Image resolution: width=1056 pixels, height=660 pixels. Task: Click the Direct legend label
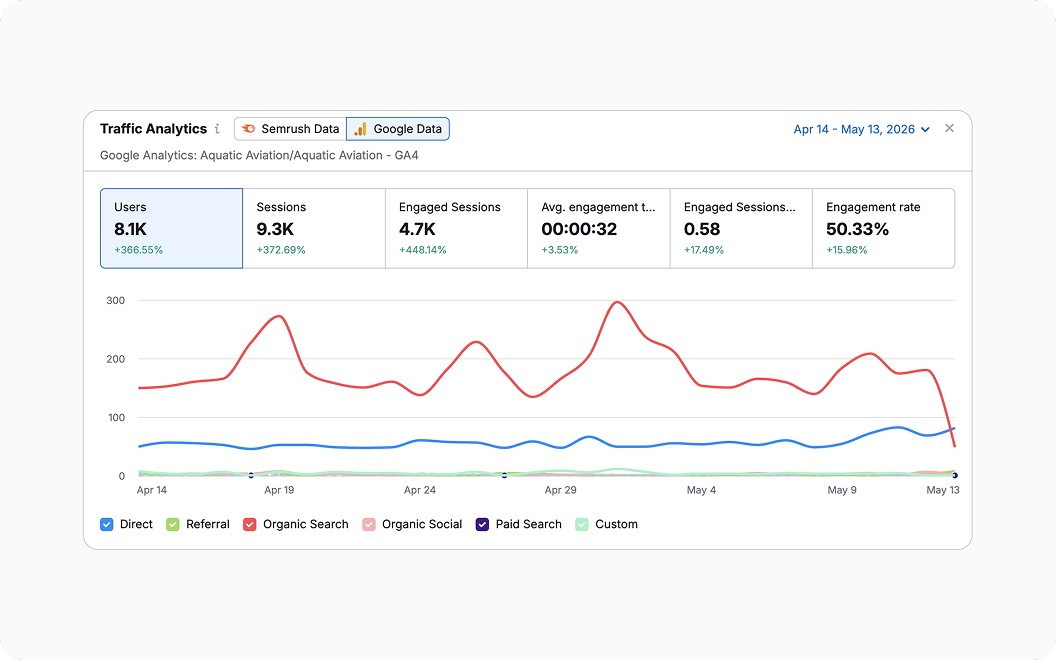136,525
